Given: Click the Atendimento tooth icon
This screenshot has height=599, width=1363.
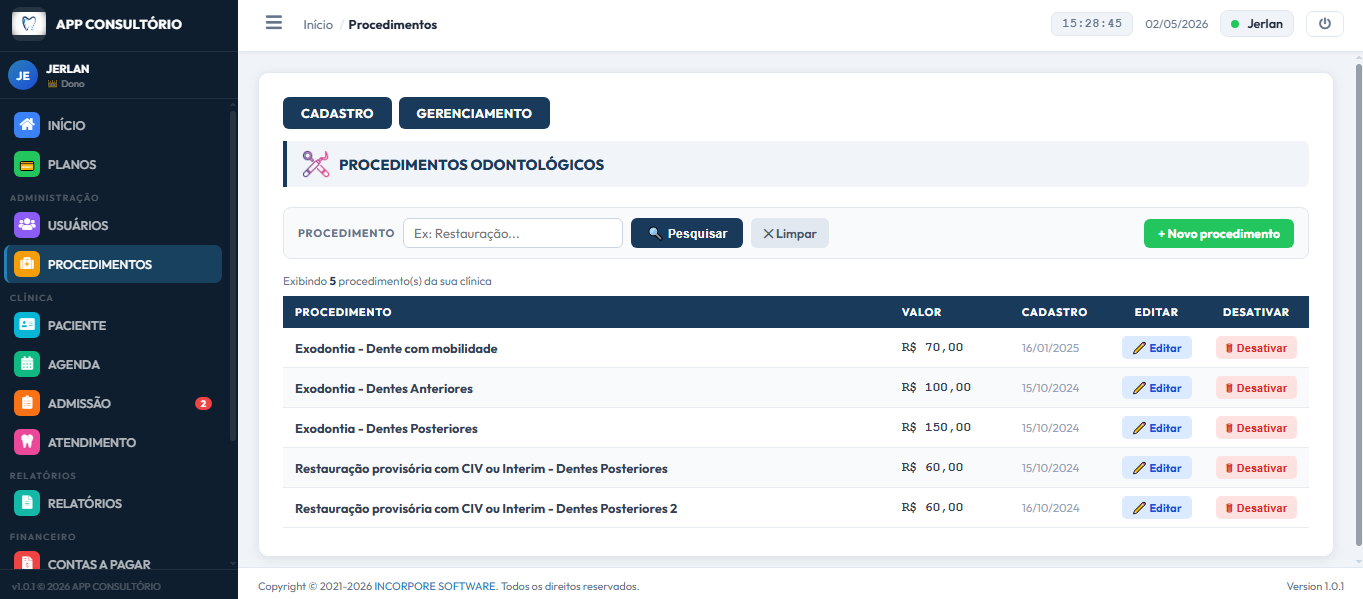Looking at the screenshot, I should point(27,442).
